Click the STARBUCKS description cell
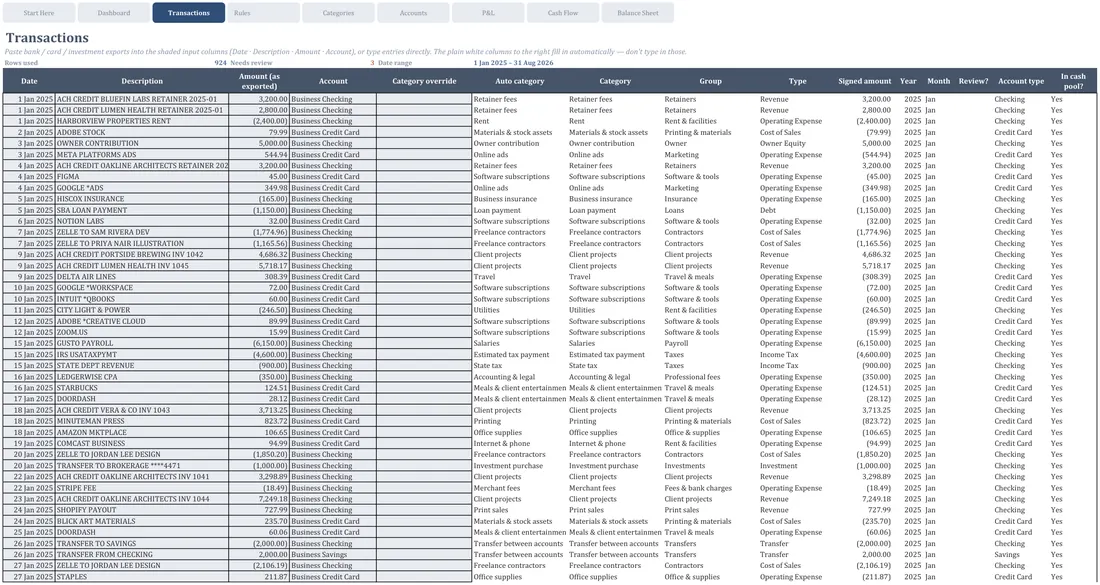 142,388
